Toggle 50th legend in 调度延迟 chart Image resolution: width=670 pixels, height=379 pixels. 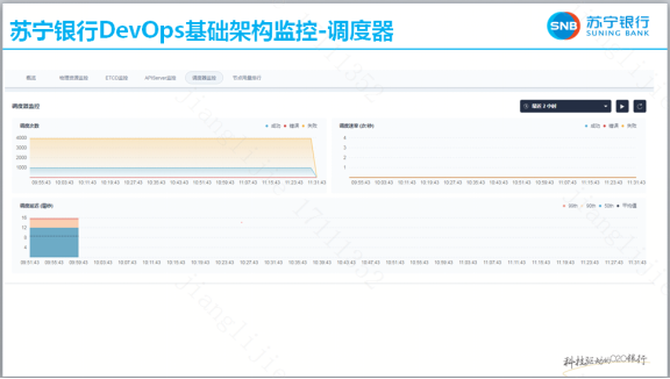click(606, 206)
